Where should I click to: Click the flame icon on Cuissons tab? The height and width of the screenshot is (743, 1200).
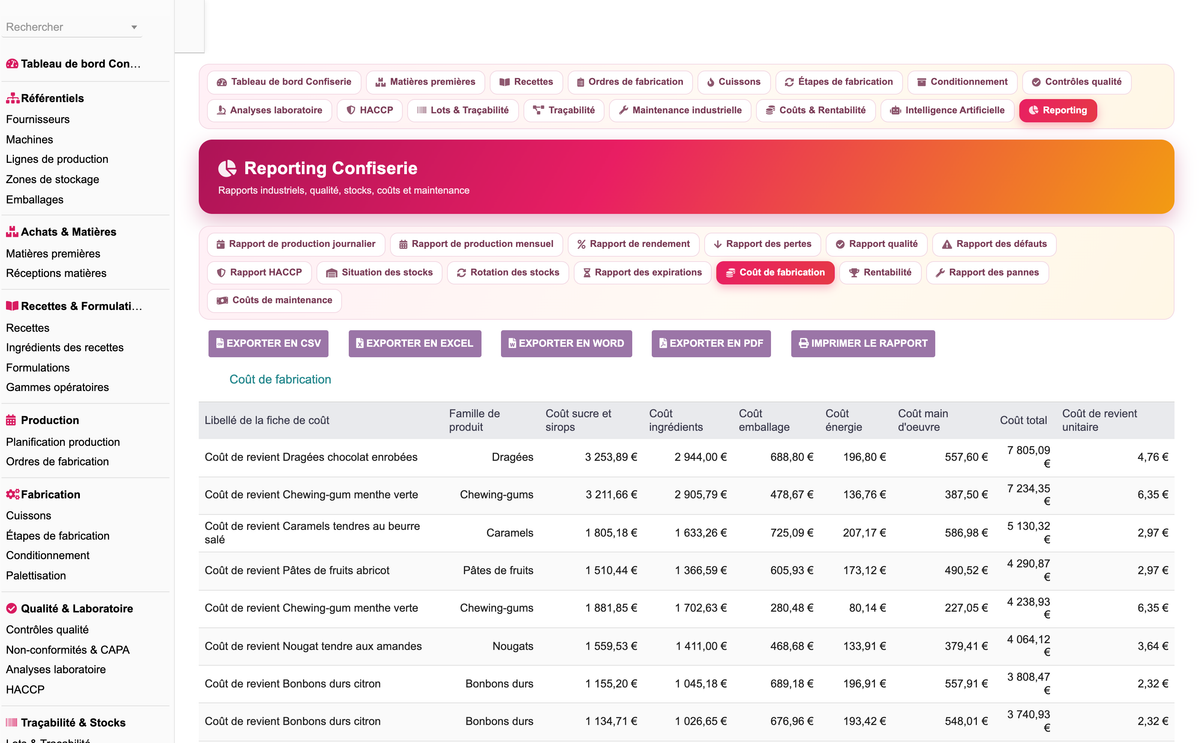(x=711, y=82)
